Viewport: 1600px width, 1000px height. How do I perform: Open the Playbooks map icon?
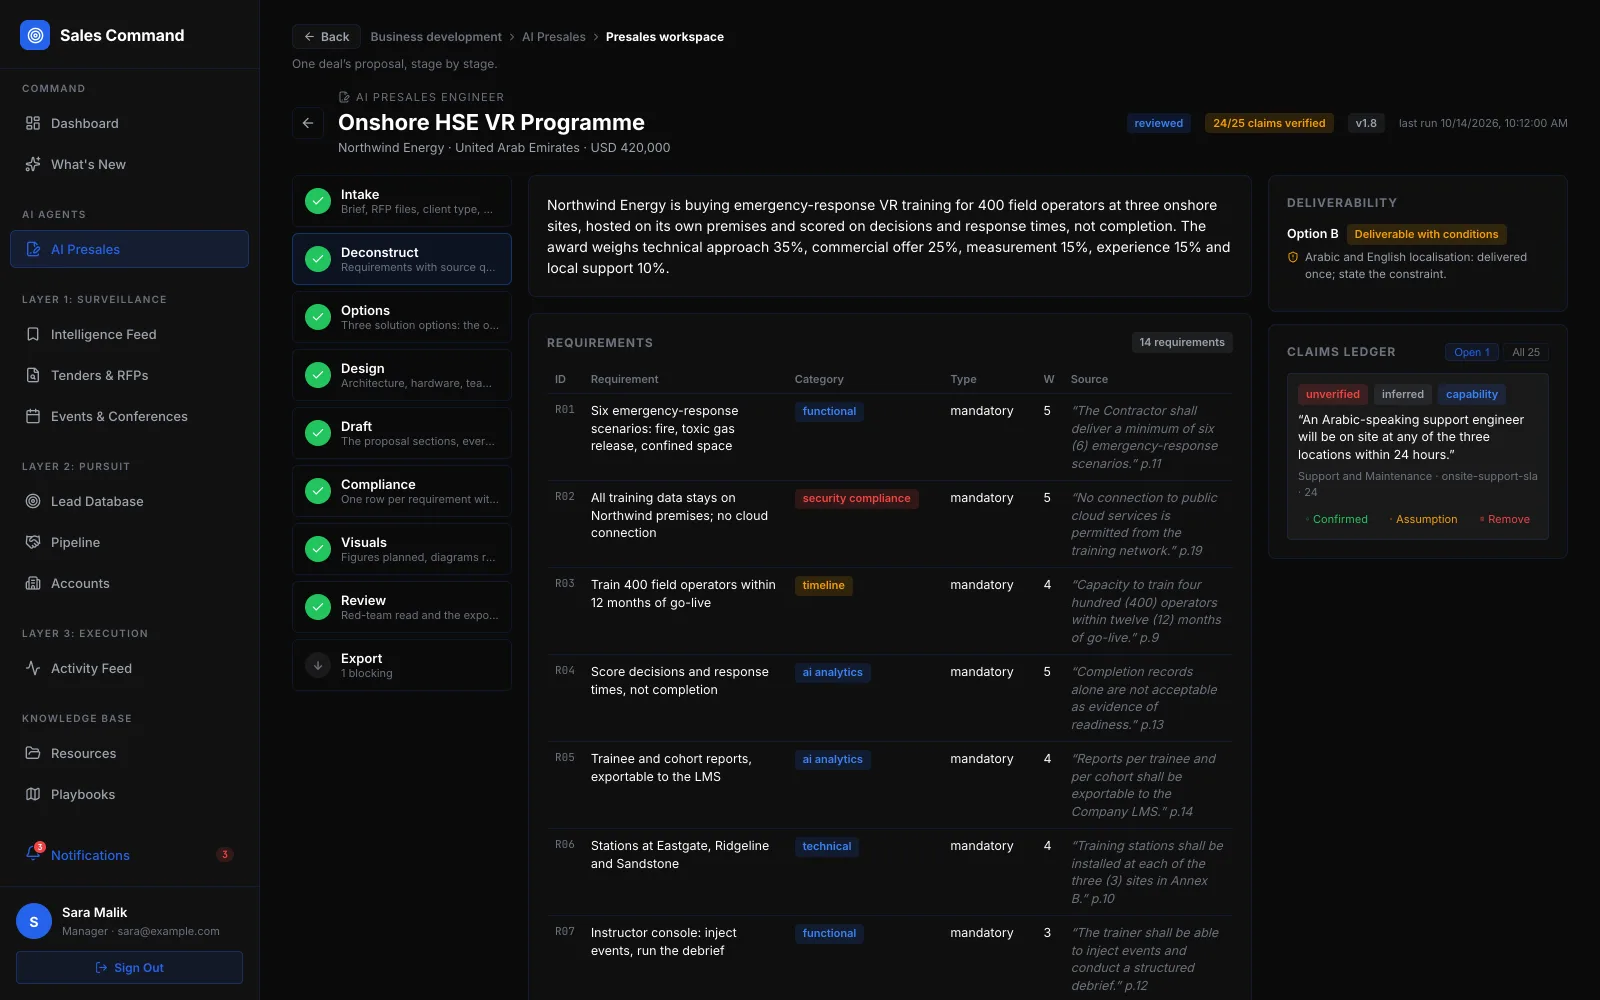click(33, 794)
